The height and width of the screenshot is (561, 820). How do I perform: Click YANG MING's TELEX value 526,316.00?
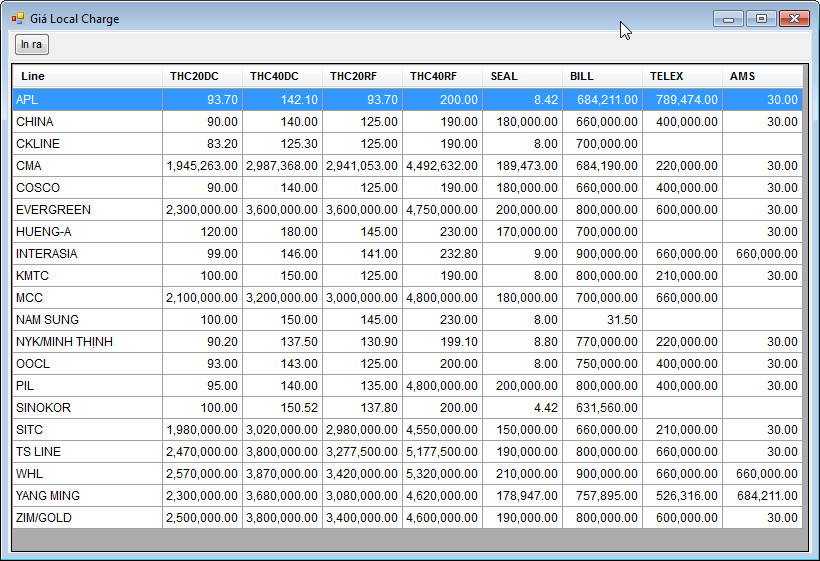pyautogui.click(x=682, y=496)
